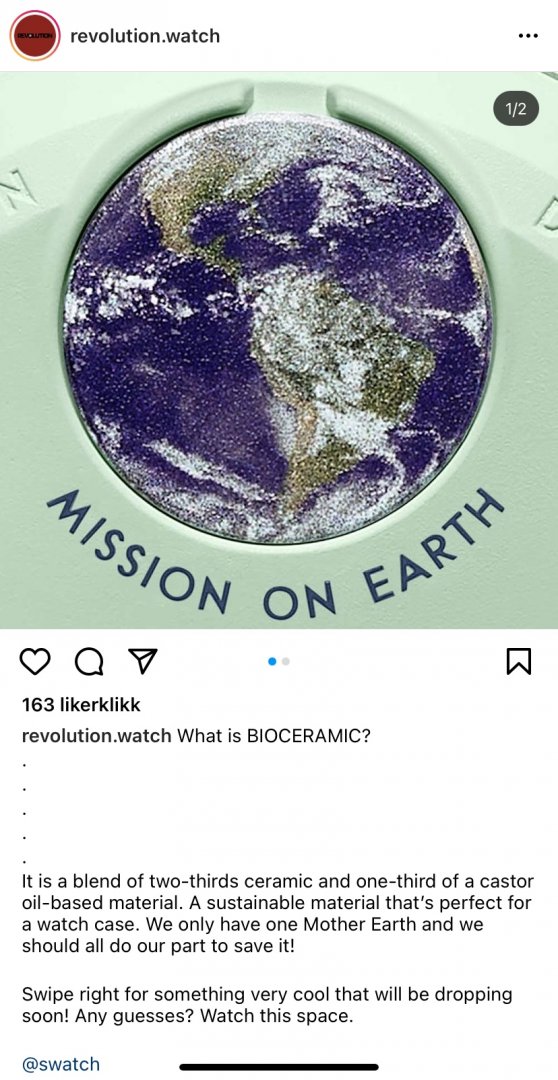The height and width of the screenshot is (1080, 558).
Task: Open the red REVOLUTION profile avatar
Action: coord(35,35)
